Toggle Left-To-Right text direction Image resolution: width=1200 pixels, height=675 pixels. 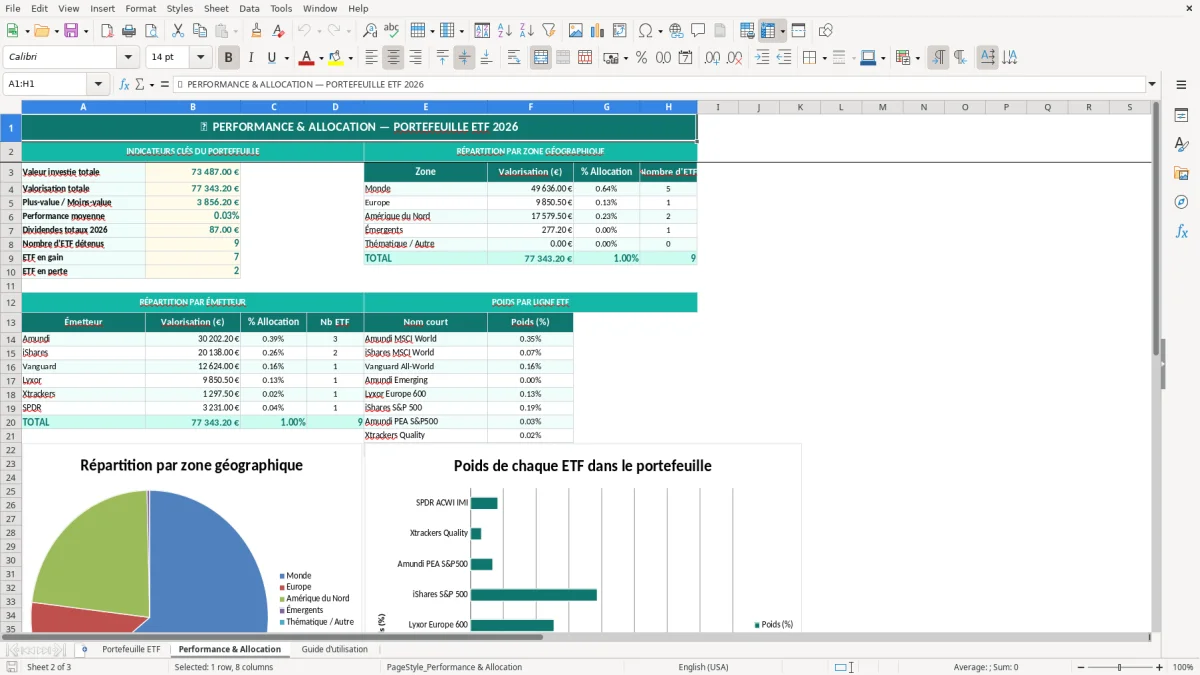[938, 58]
